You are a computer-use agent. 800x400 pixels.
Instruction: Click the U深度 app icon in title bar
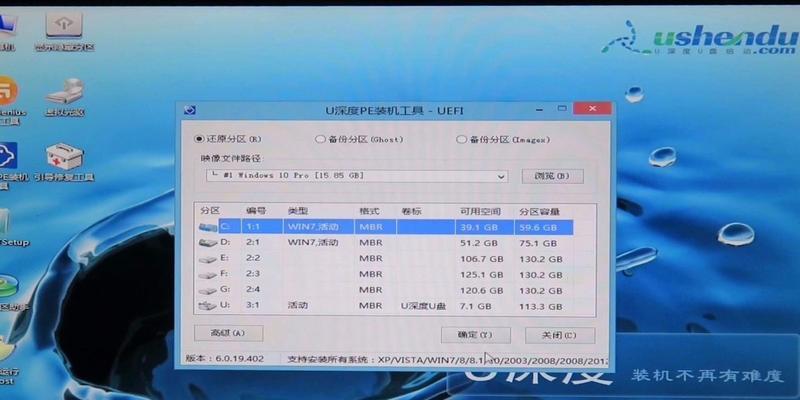189,110
